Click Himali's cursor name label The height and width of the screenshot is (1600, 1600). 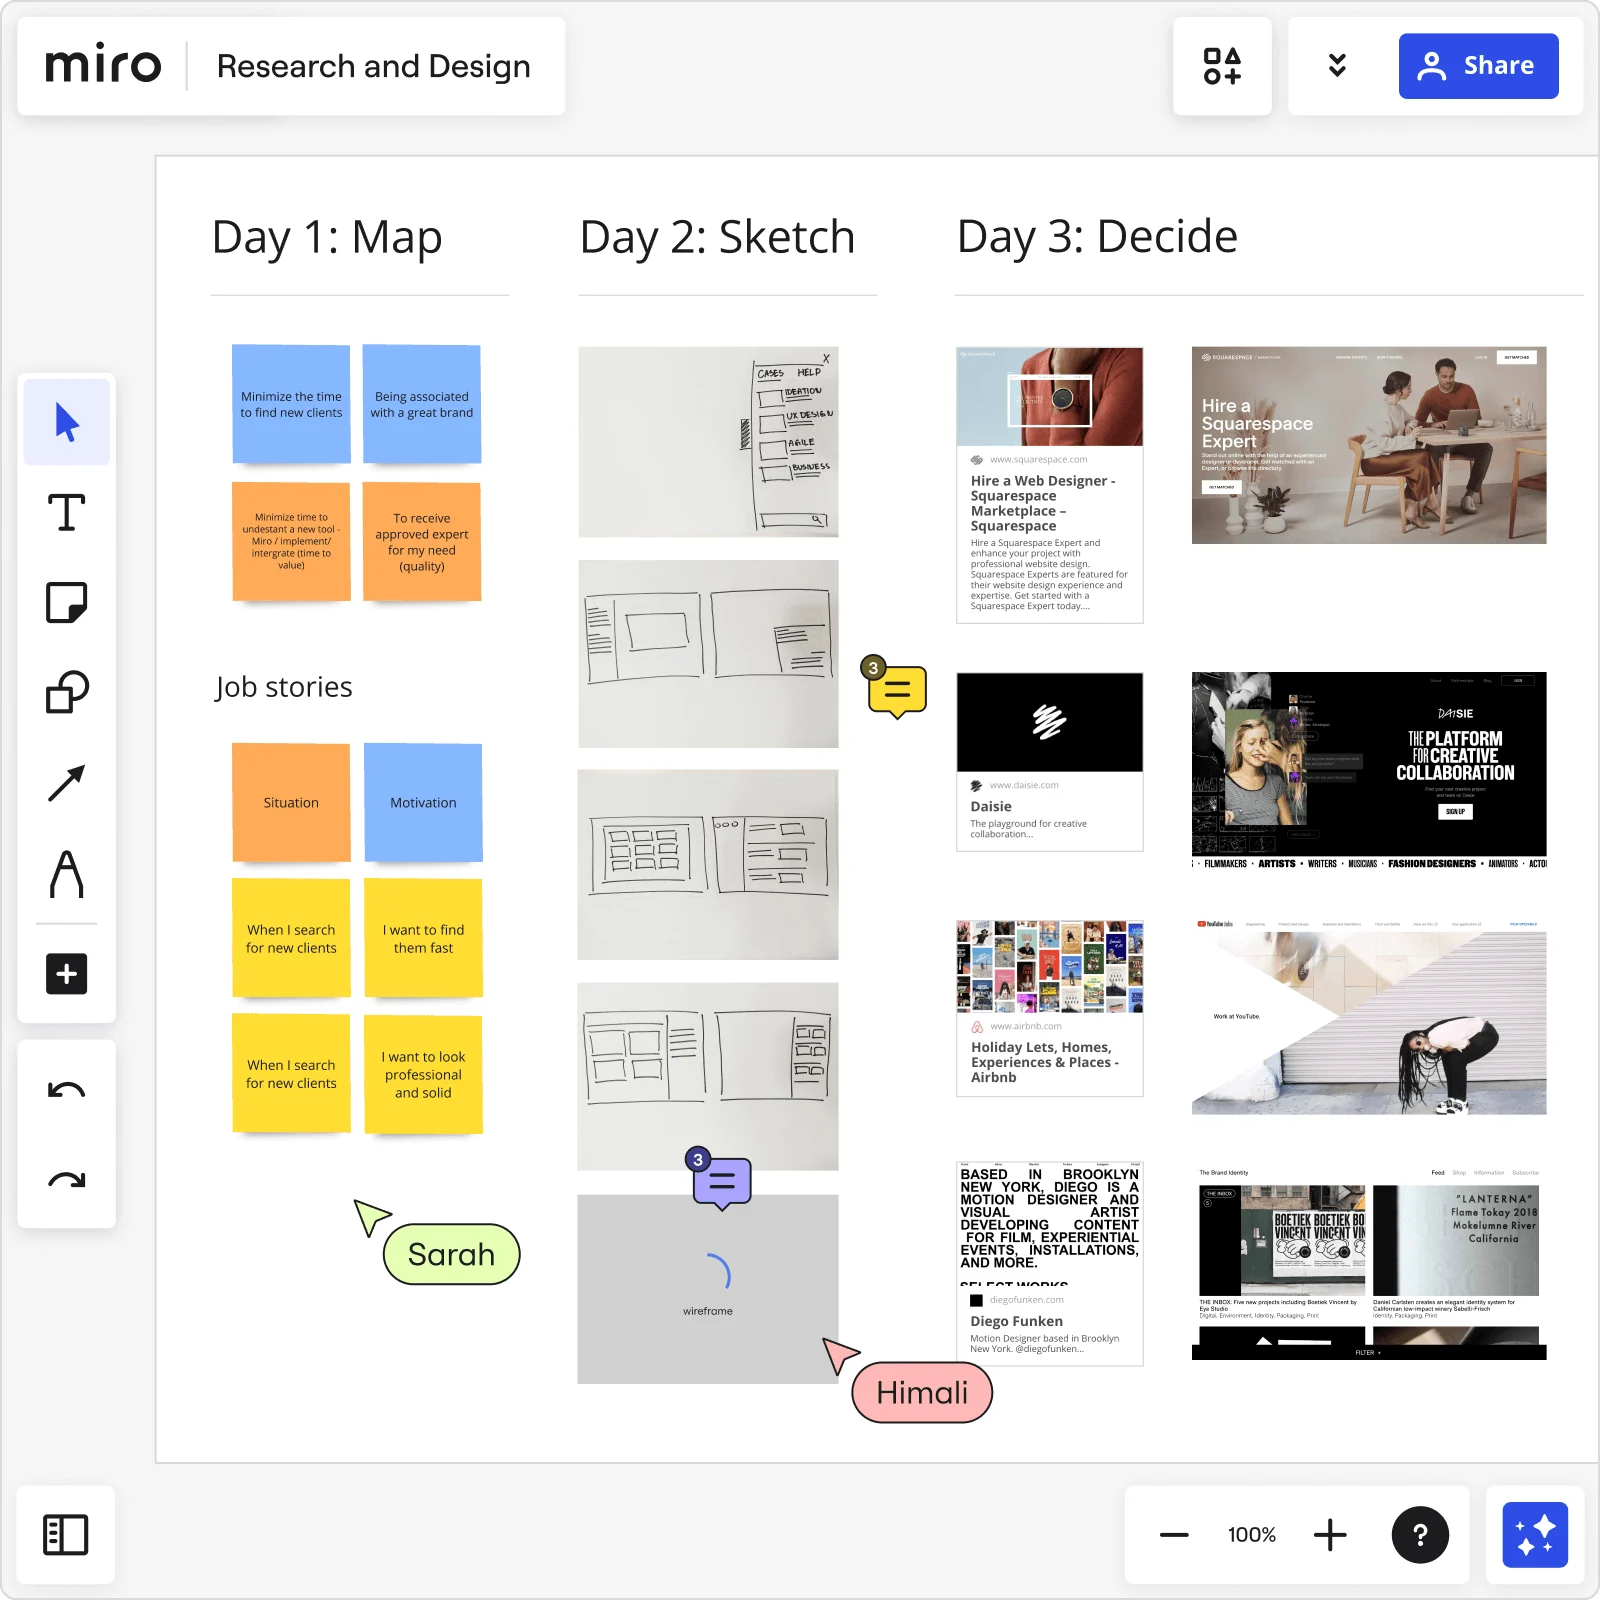tap(922, 1392)
